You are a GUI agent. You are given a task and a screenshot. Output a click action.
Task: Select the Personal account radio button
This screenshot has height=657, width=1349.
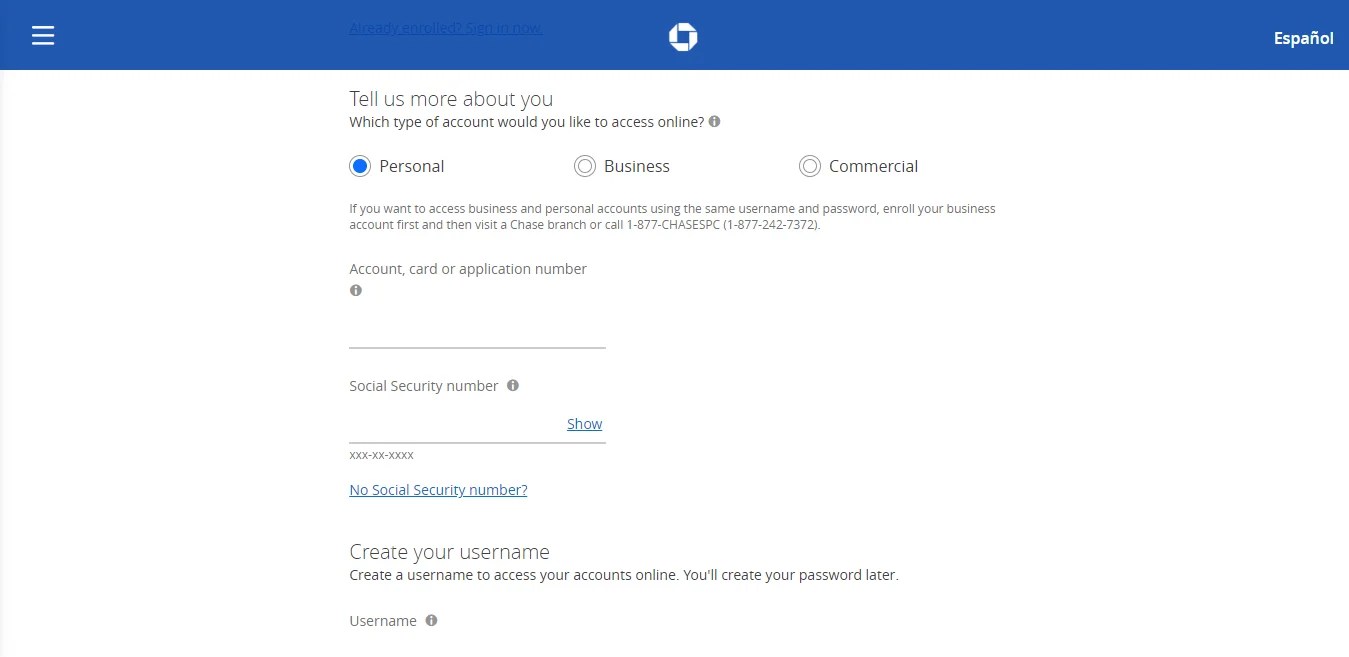(359, 166)
